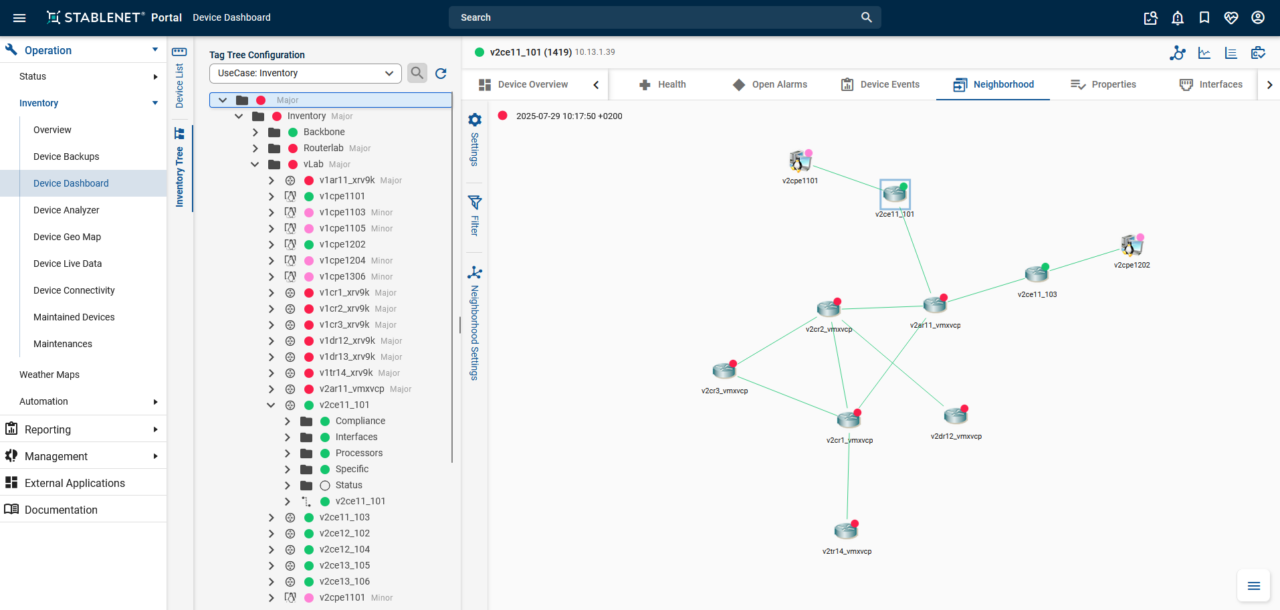
Task: Click the topology graph icon top right
Action: [1177, 53]
